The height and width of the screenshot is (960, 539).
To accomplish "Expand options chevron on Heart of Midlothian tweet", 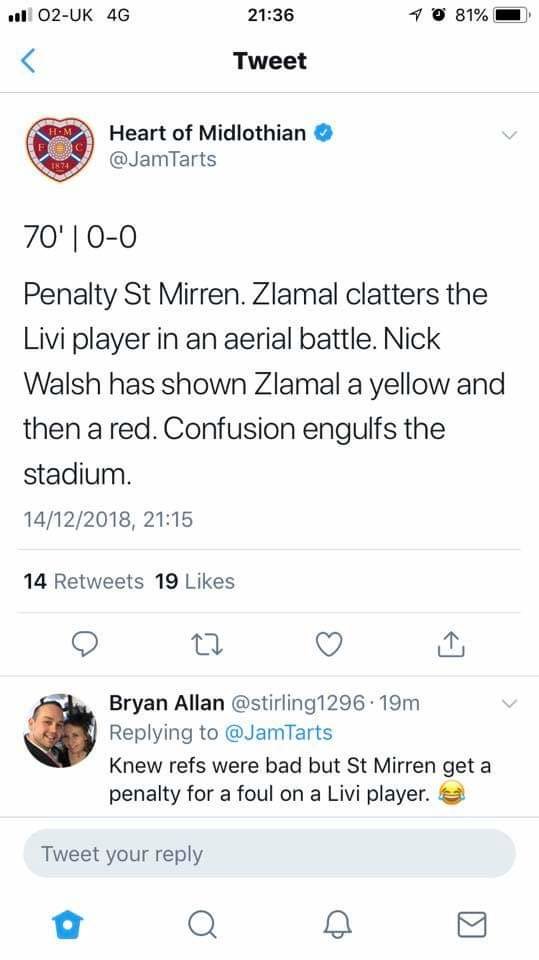I will (x=510, y=135).
